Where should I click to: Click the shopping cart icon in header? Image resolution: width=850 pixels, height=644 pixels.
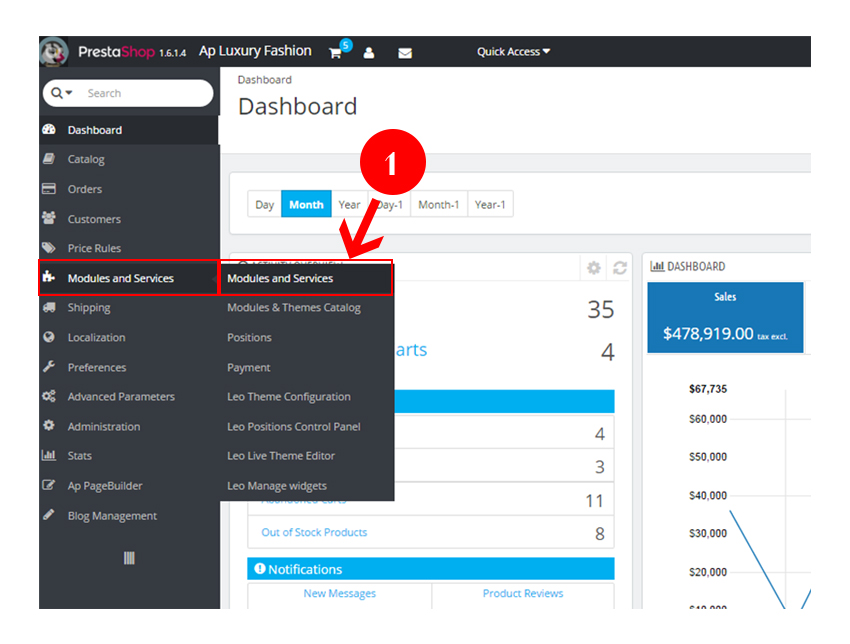pos(335,53)
